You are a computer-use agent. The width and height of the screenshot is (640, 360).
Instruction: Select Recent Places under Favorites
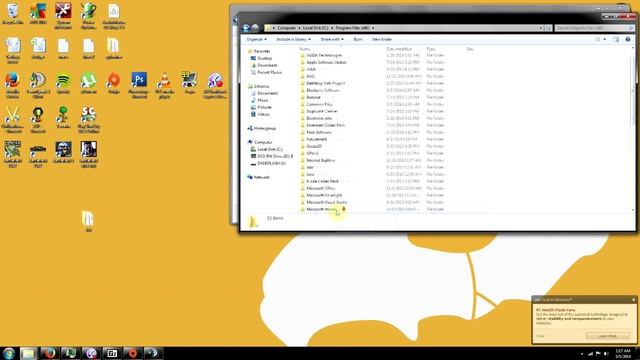(269, 72)
